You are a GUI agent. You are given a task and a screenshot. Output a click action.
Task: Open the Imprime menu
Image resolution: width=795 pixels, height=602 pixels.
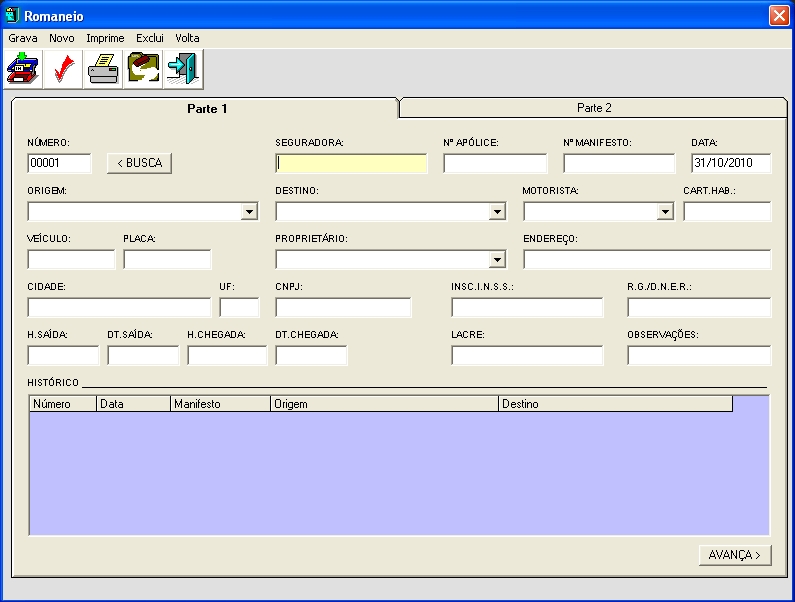pos(105,38)
